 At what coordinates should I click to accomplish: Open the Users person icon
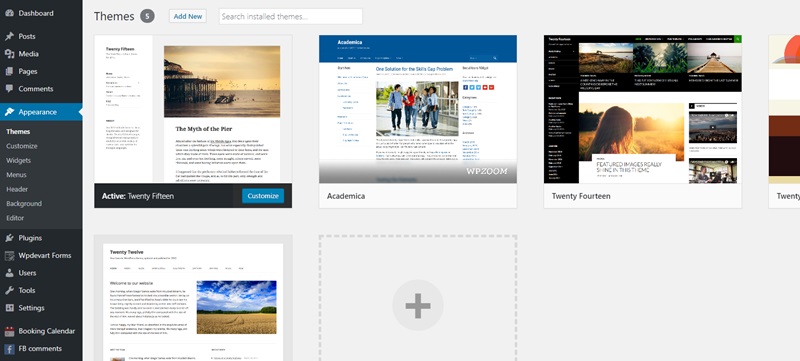pos(9,273)
